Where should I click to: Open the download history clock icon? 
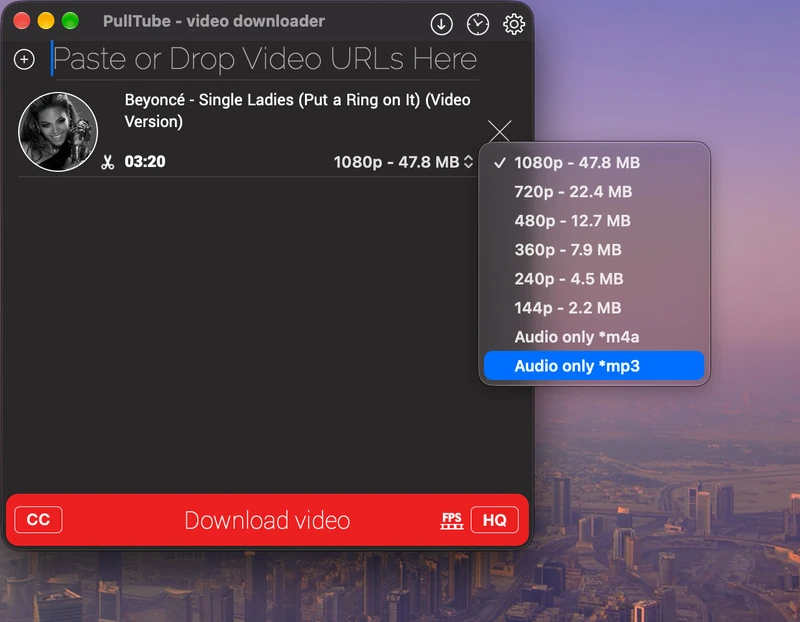click(x=478, y=24)
